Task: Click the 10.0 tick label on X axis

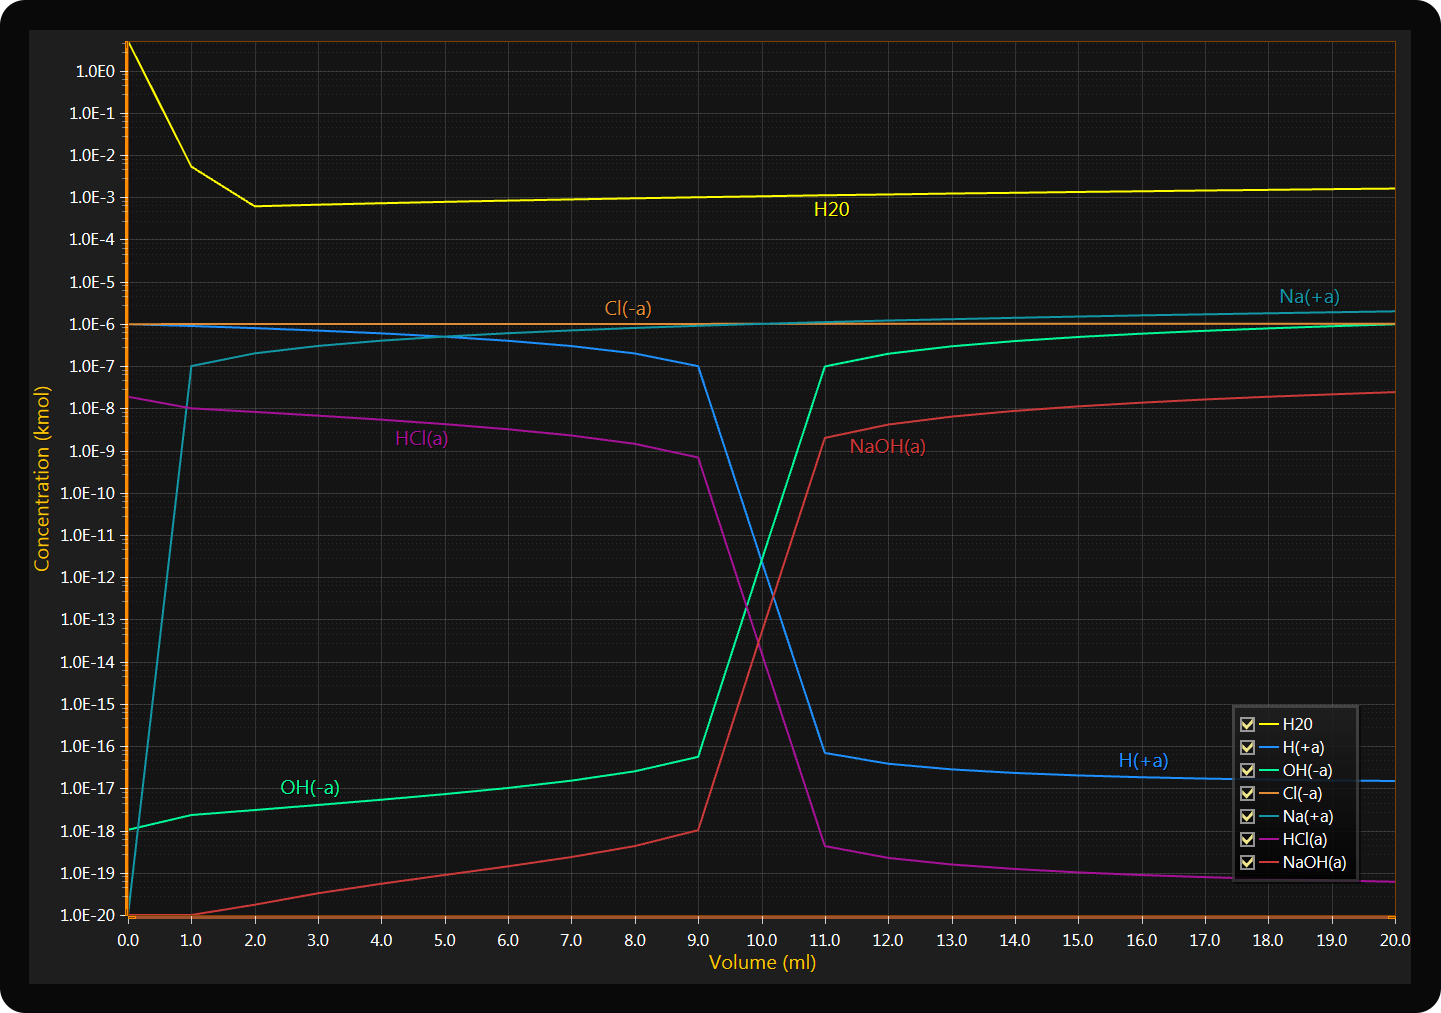Action: [761, 940]
